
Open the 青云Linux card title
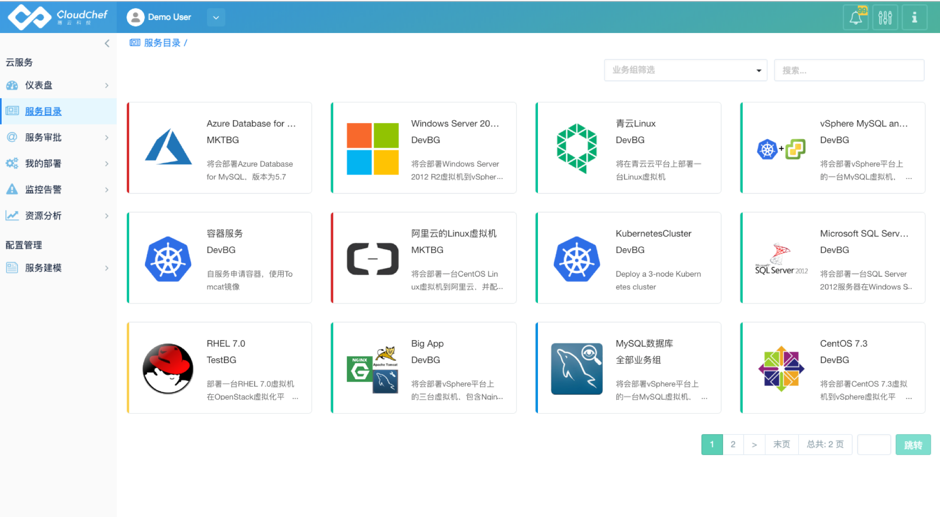635,124
